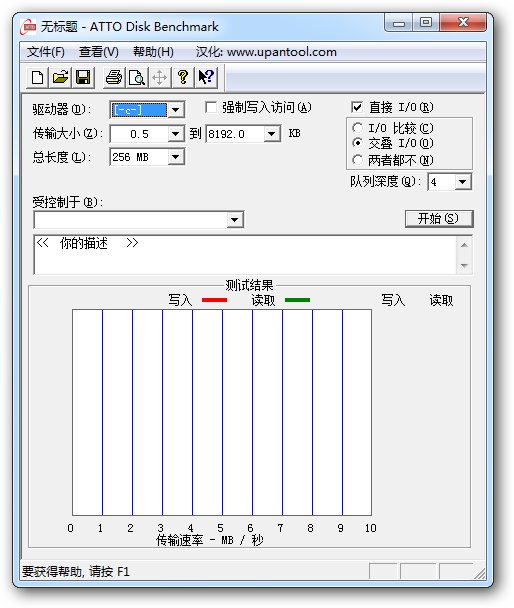Activate context help pointer icon
The image size is (514, 608).
(206, 78)
